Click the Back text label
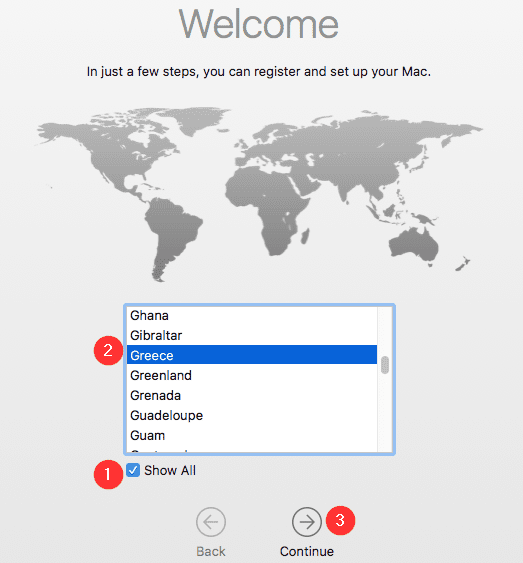 click(x=211, y=551)
